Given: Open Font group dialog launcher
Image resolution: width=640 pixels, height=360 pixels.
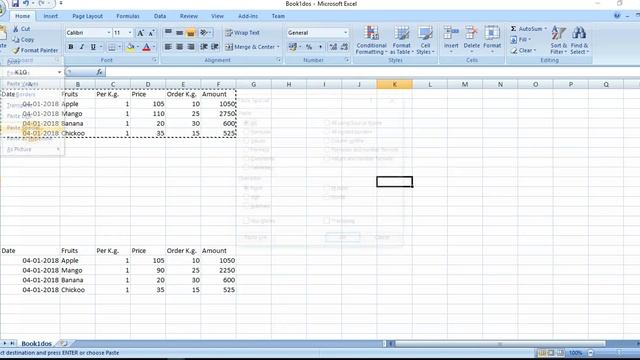Looking at the screenshot, I should pyautogui.click(x=155, y=60).
